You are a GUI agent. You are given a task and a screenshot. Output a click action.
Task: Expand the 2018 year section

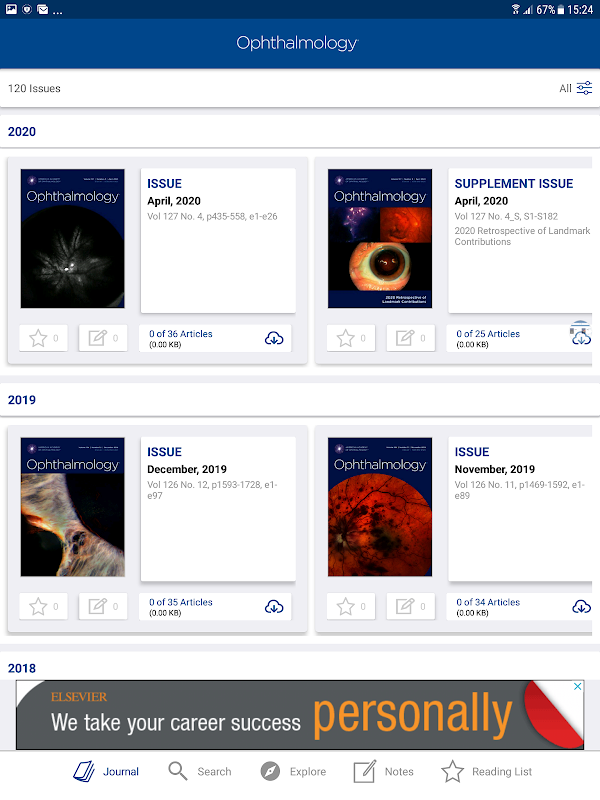[x=300, y=668]
